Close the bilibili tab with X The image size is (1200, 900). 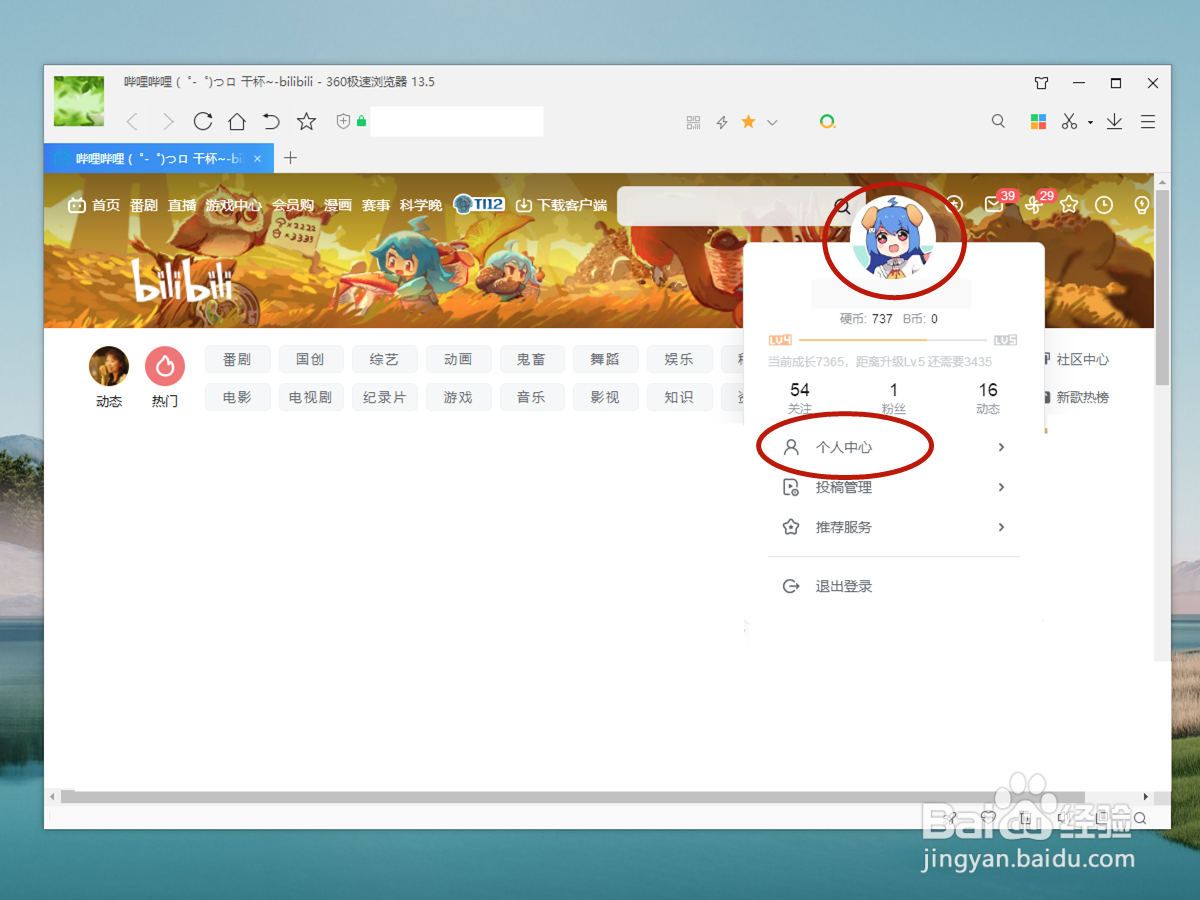coord(257,158)
